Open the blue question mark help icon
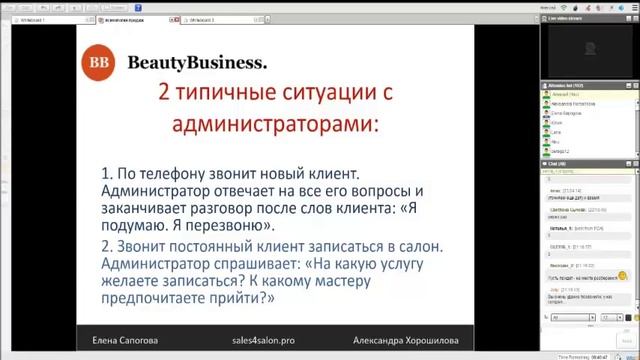The image size is (640, 360). pos(138,8)
